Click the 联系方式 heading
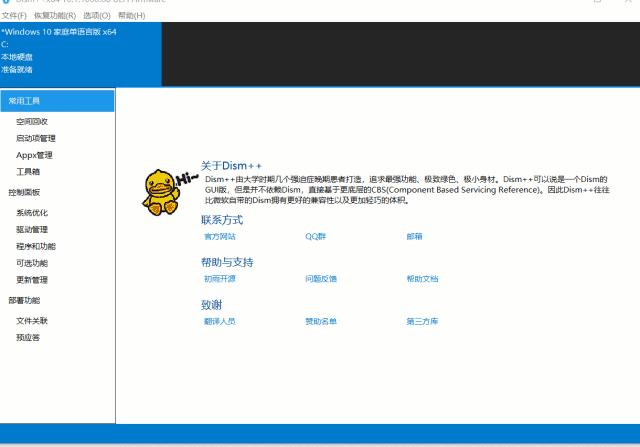 (x=222, y=220)
